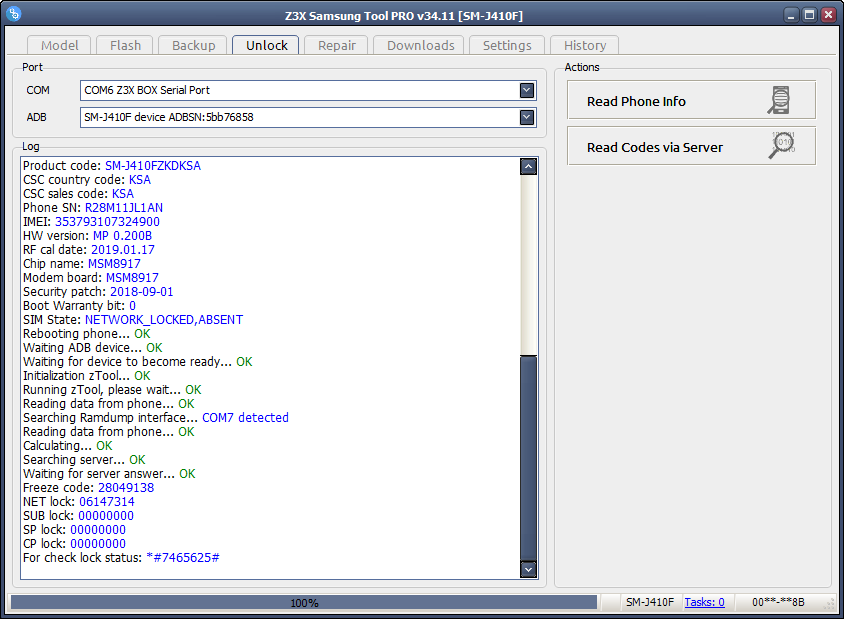Click the log scrollbar up arrow
The height and width of the screenshot is (619, 844).
pyautogui.click(x=529, y=167)
